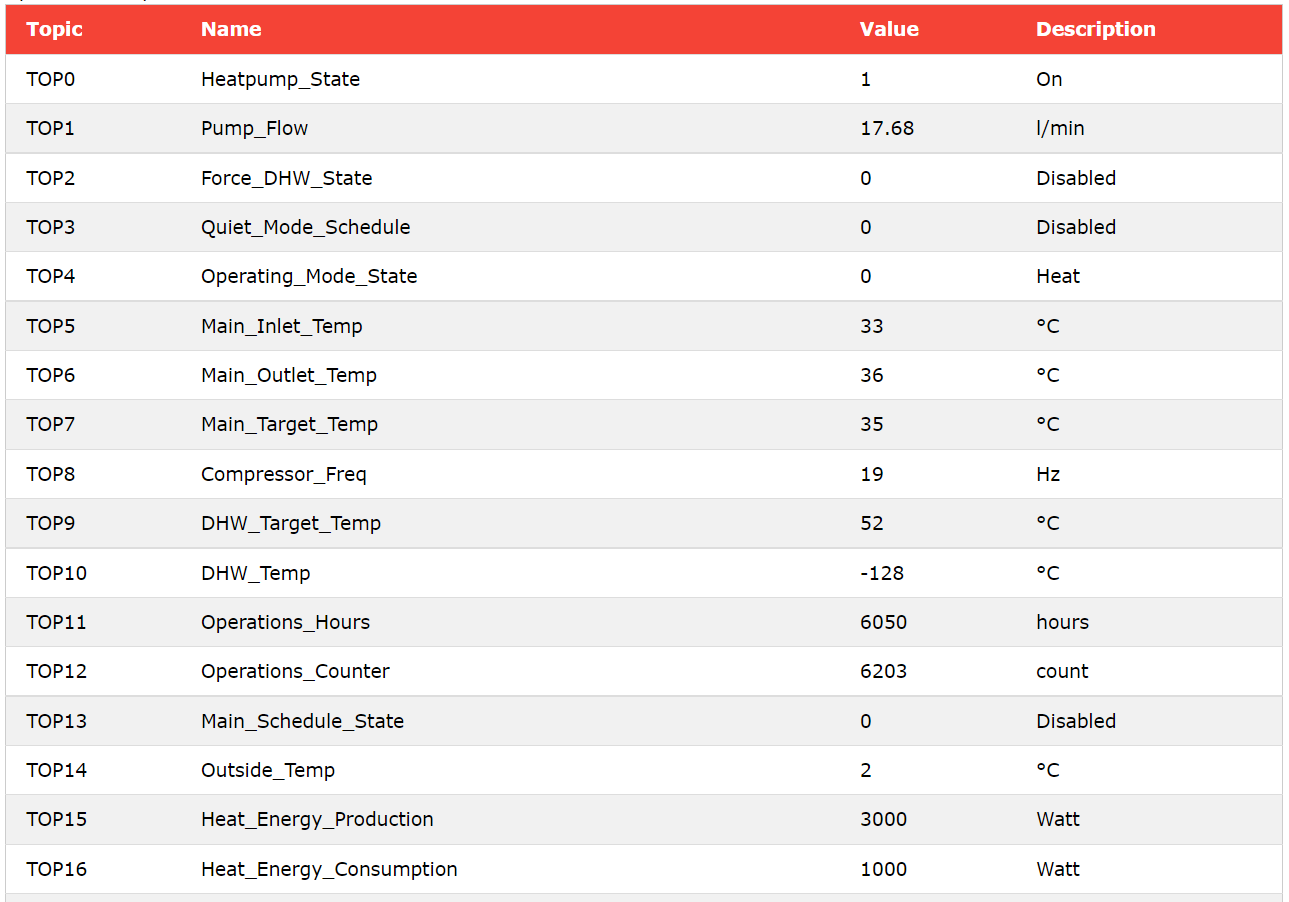The image size is (1289, 902).
Task: Click the Hz description cell
Action: pyautogui.click(x=1048, y=474)
